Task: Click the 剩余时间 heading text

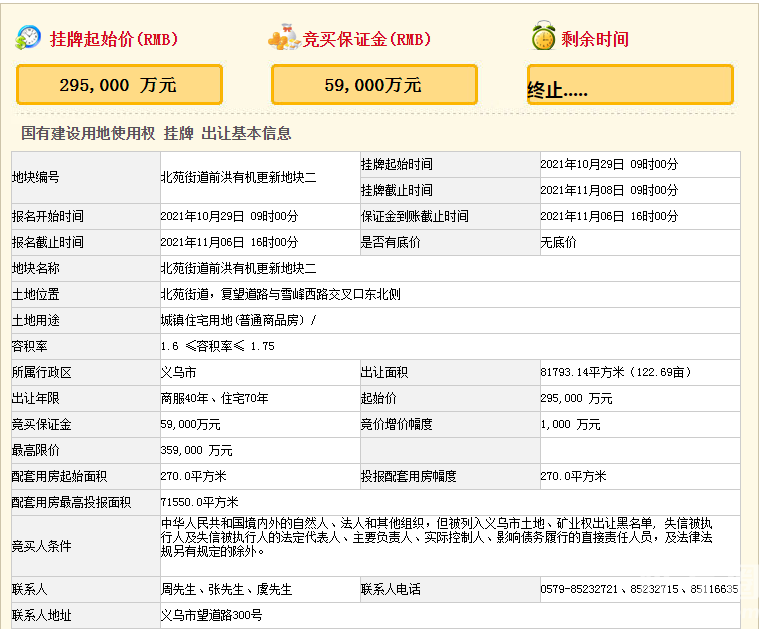Action: coord(595,40)
